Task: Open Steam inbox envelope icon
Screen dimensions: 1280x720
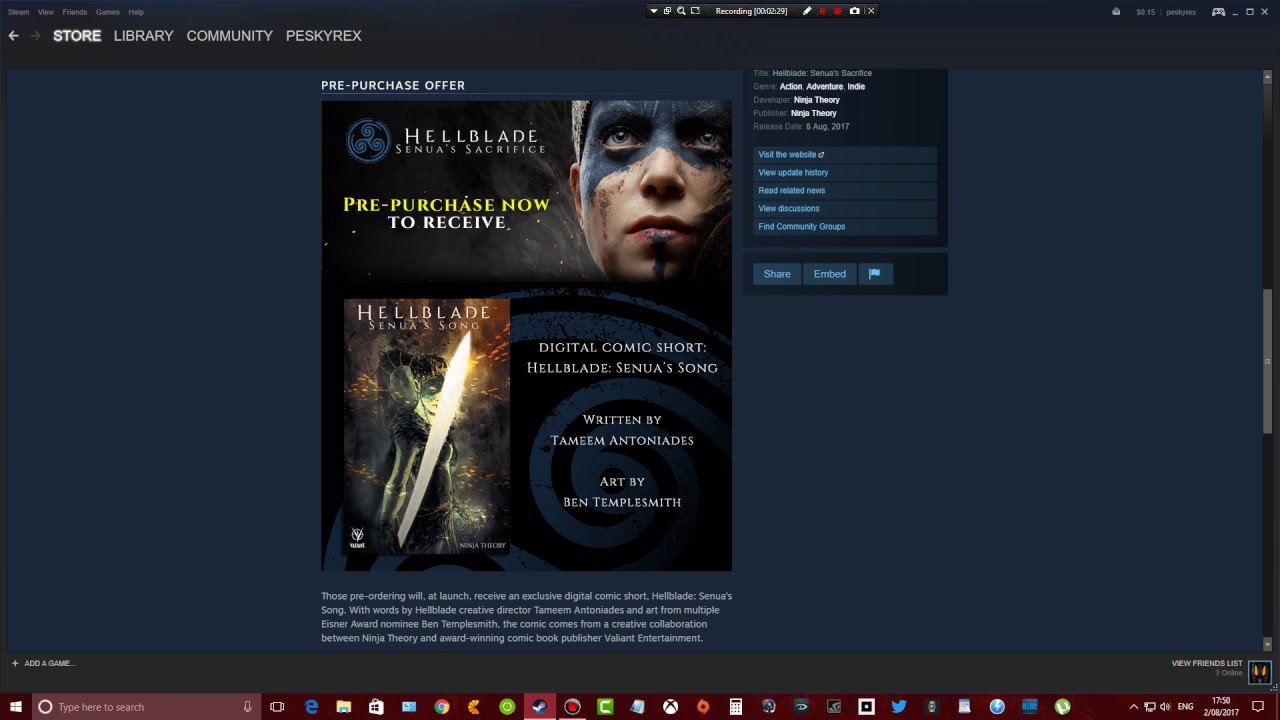Action: tap(1116, 12)
